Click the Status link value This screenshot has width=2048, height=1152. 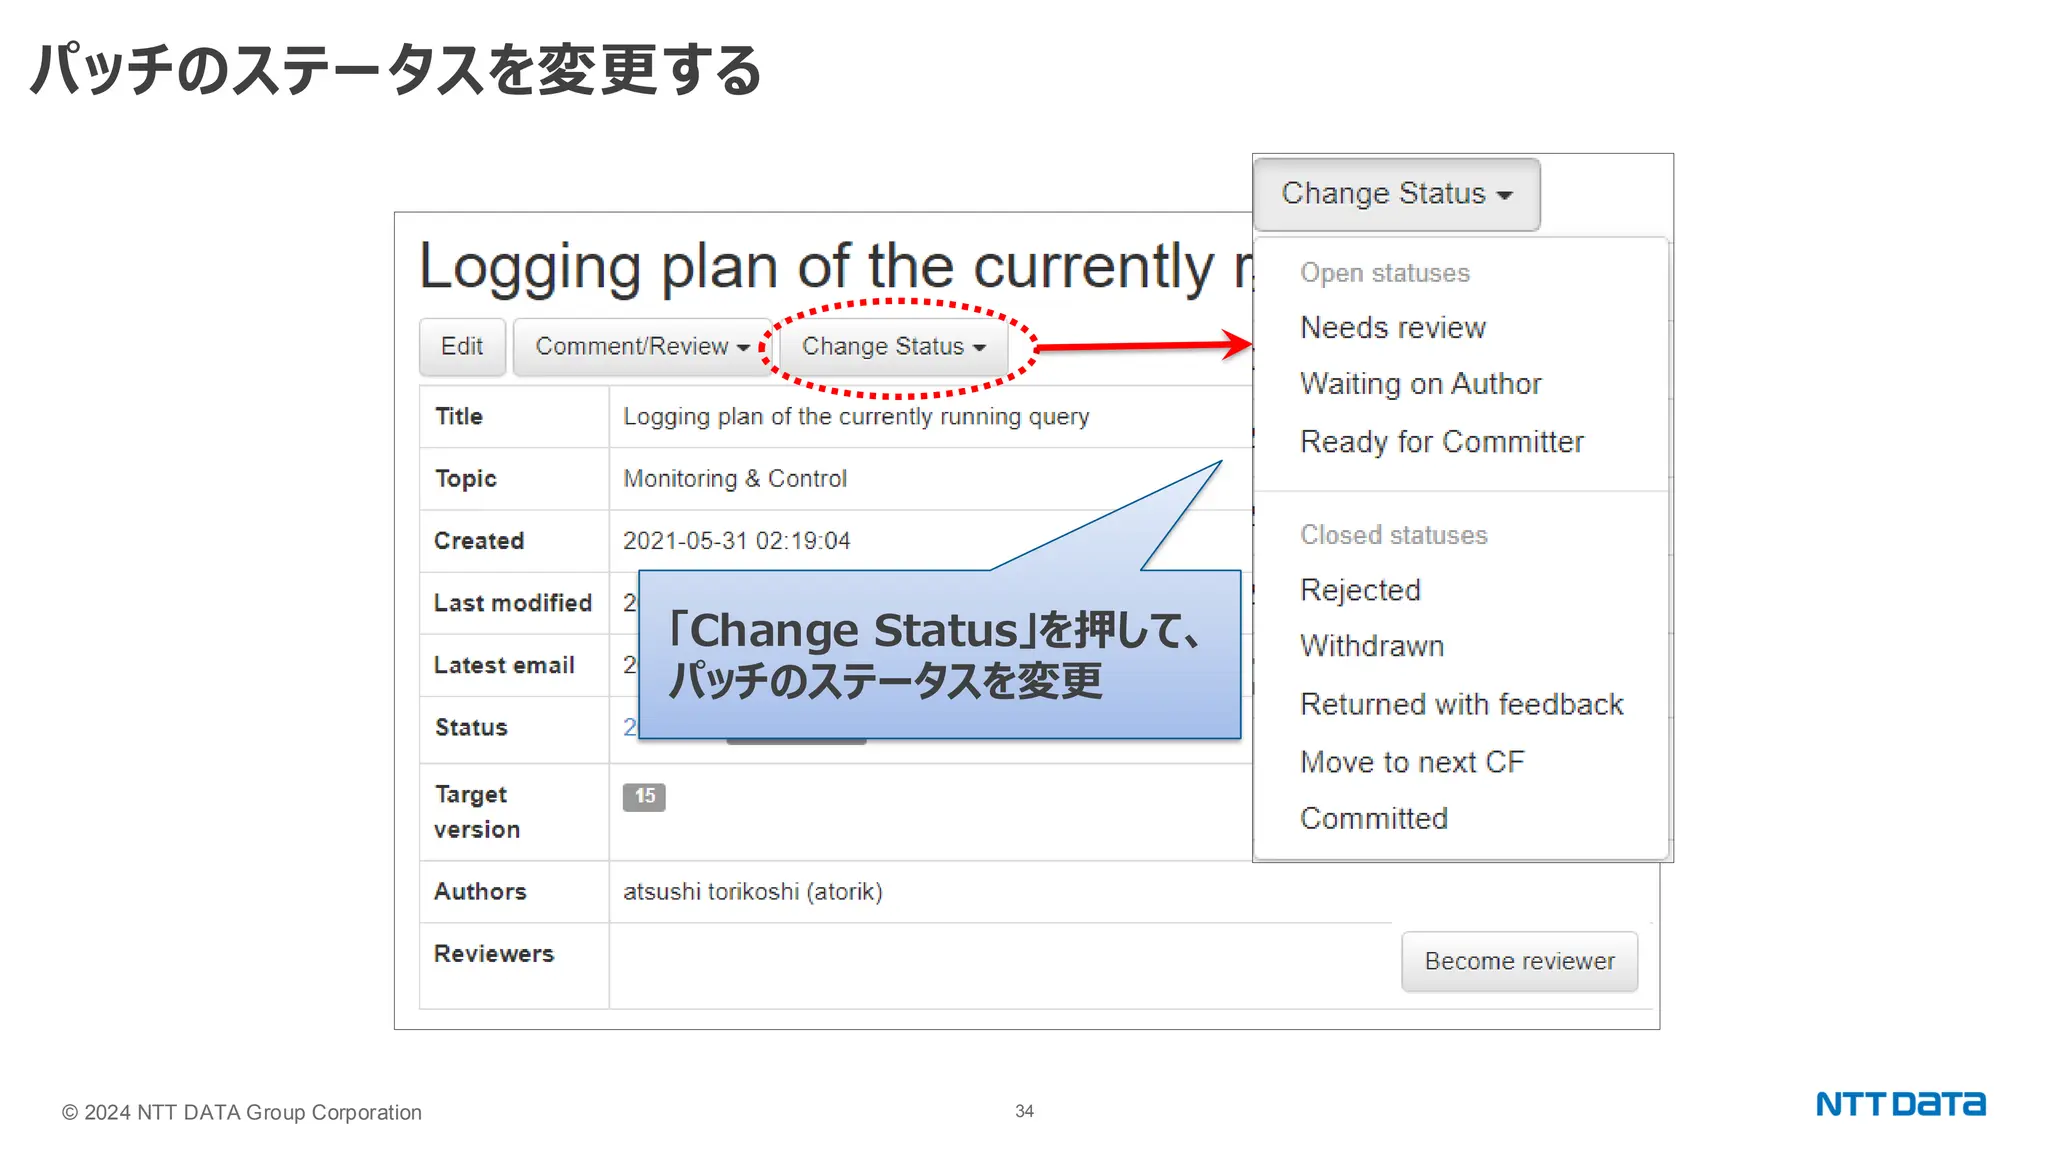(630, 727)
